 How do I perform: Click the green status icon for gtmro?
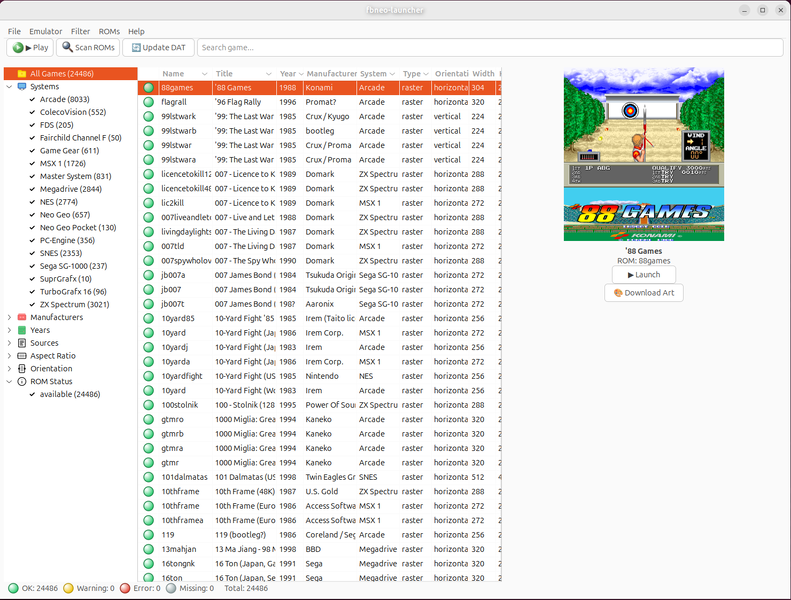[148, 419]
